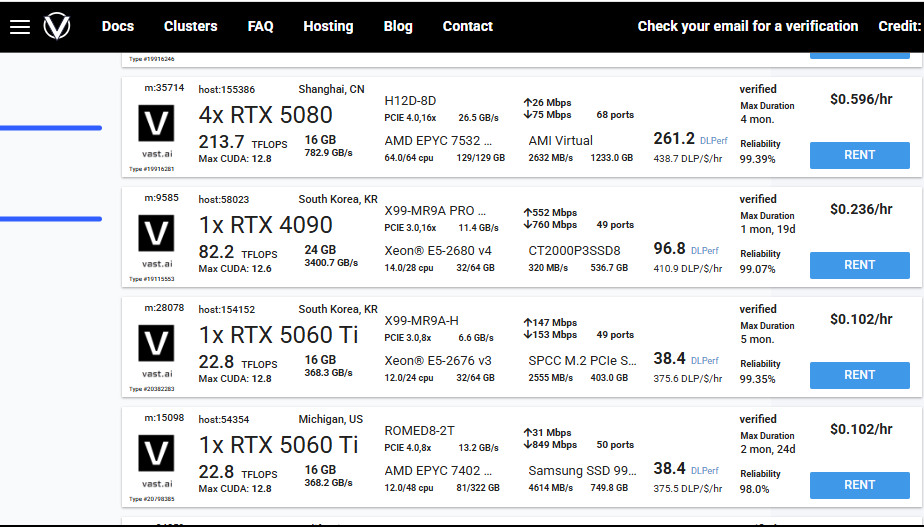Click 'm:15098' machine ID
924x527 pixels.
point(164,418)
